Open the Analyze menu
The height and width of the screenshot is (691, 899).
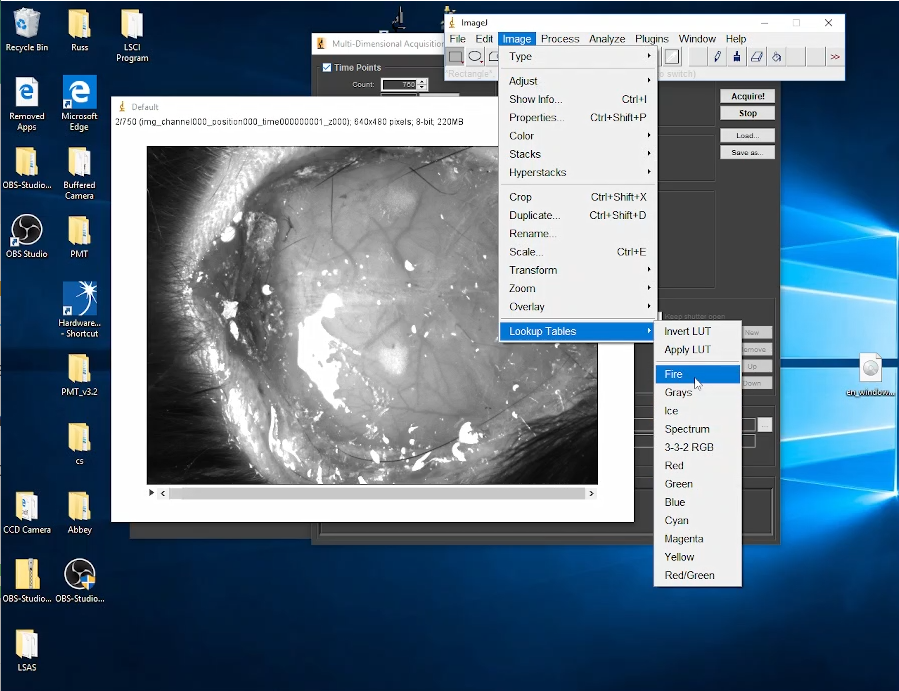click(x=606, y=39)
